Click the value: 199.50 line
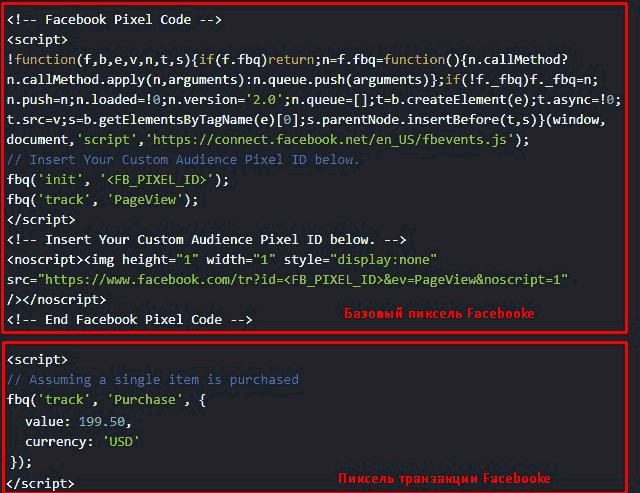640x493 pixels. click(78, 421)
